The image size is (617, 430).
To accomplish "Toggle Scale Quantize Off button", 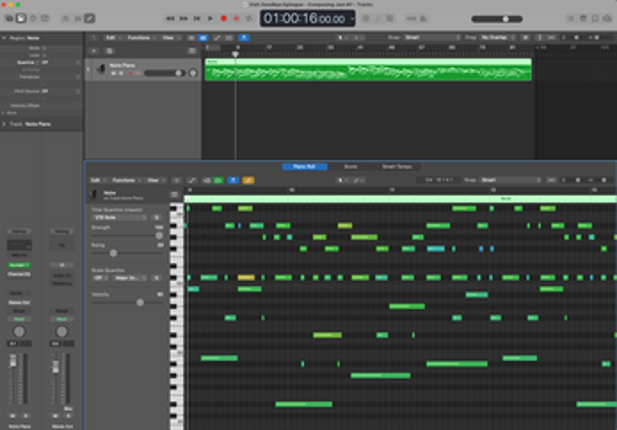I will click(x=100, y=277).
